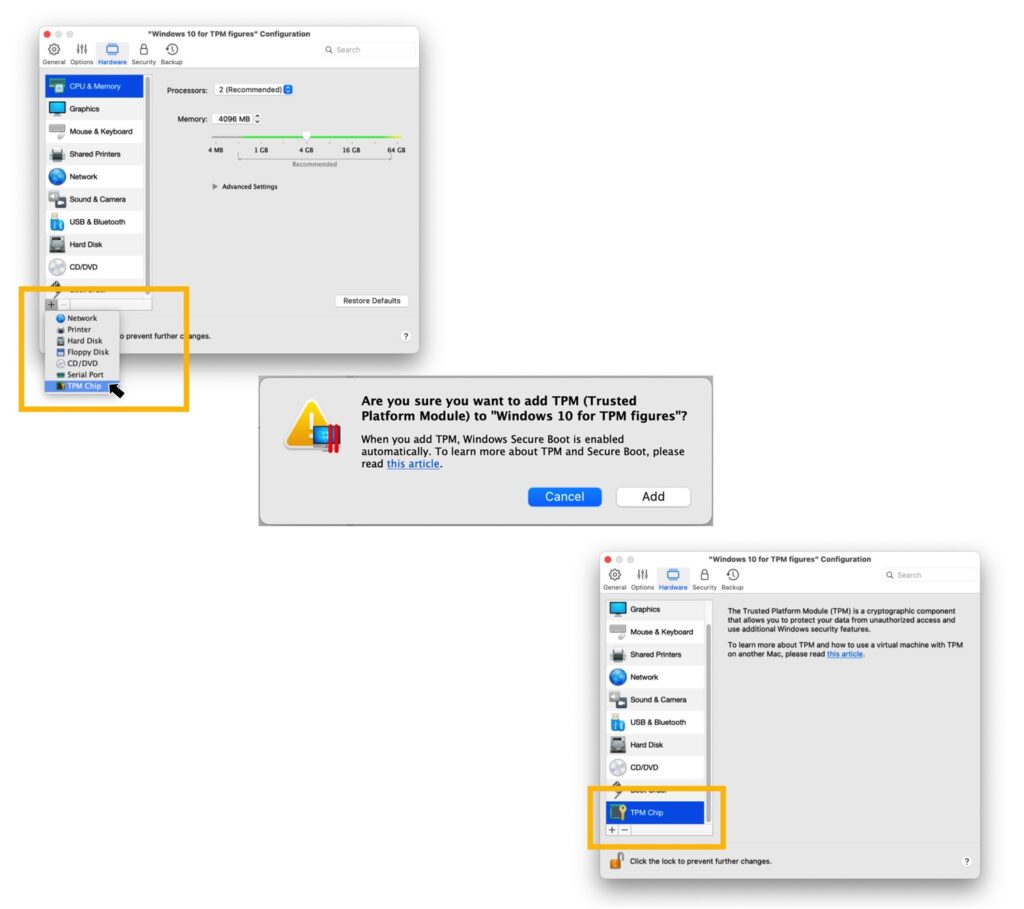Choose Serial Port in the add-device menu

[84, 375]
